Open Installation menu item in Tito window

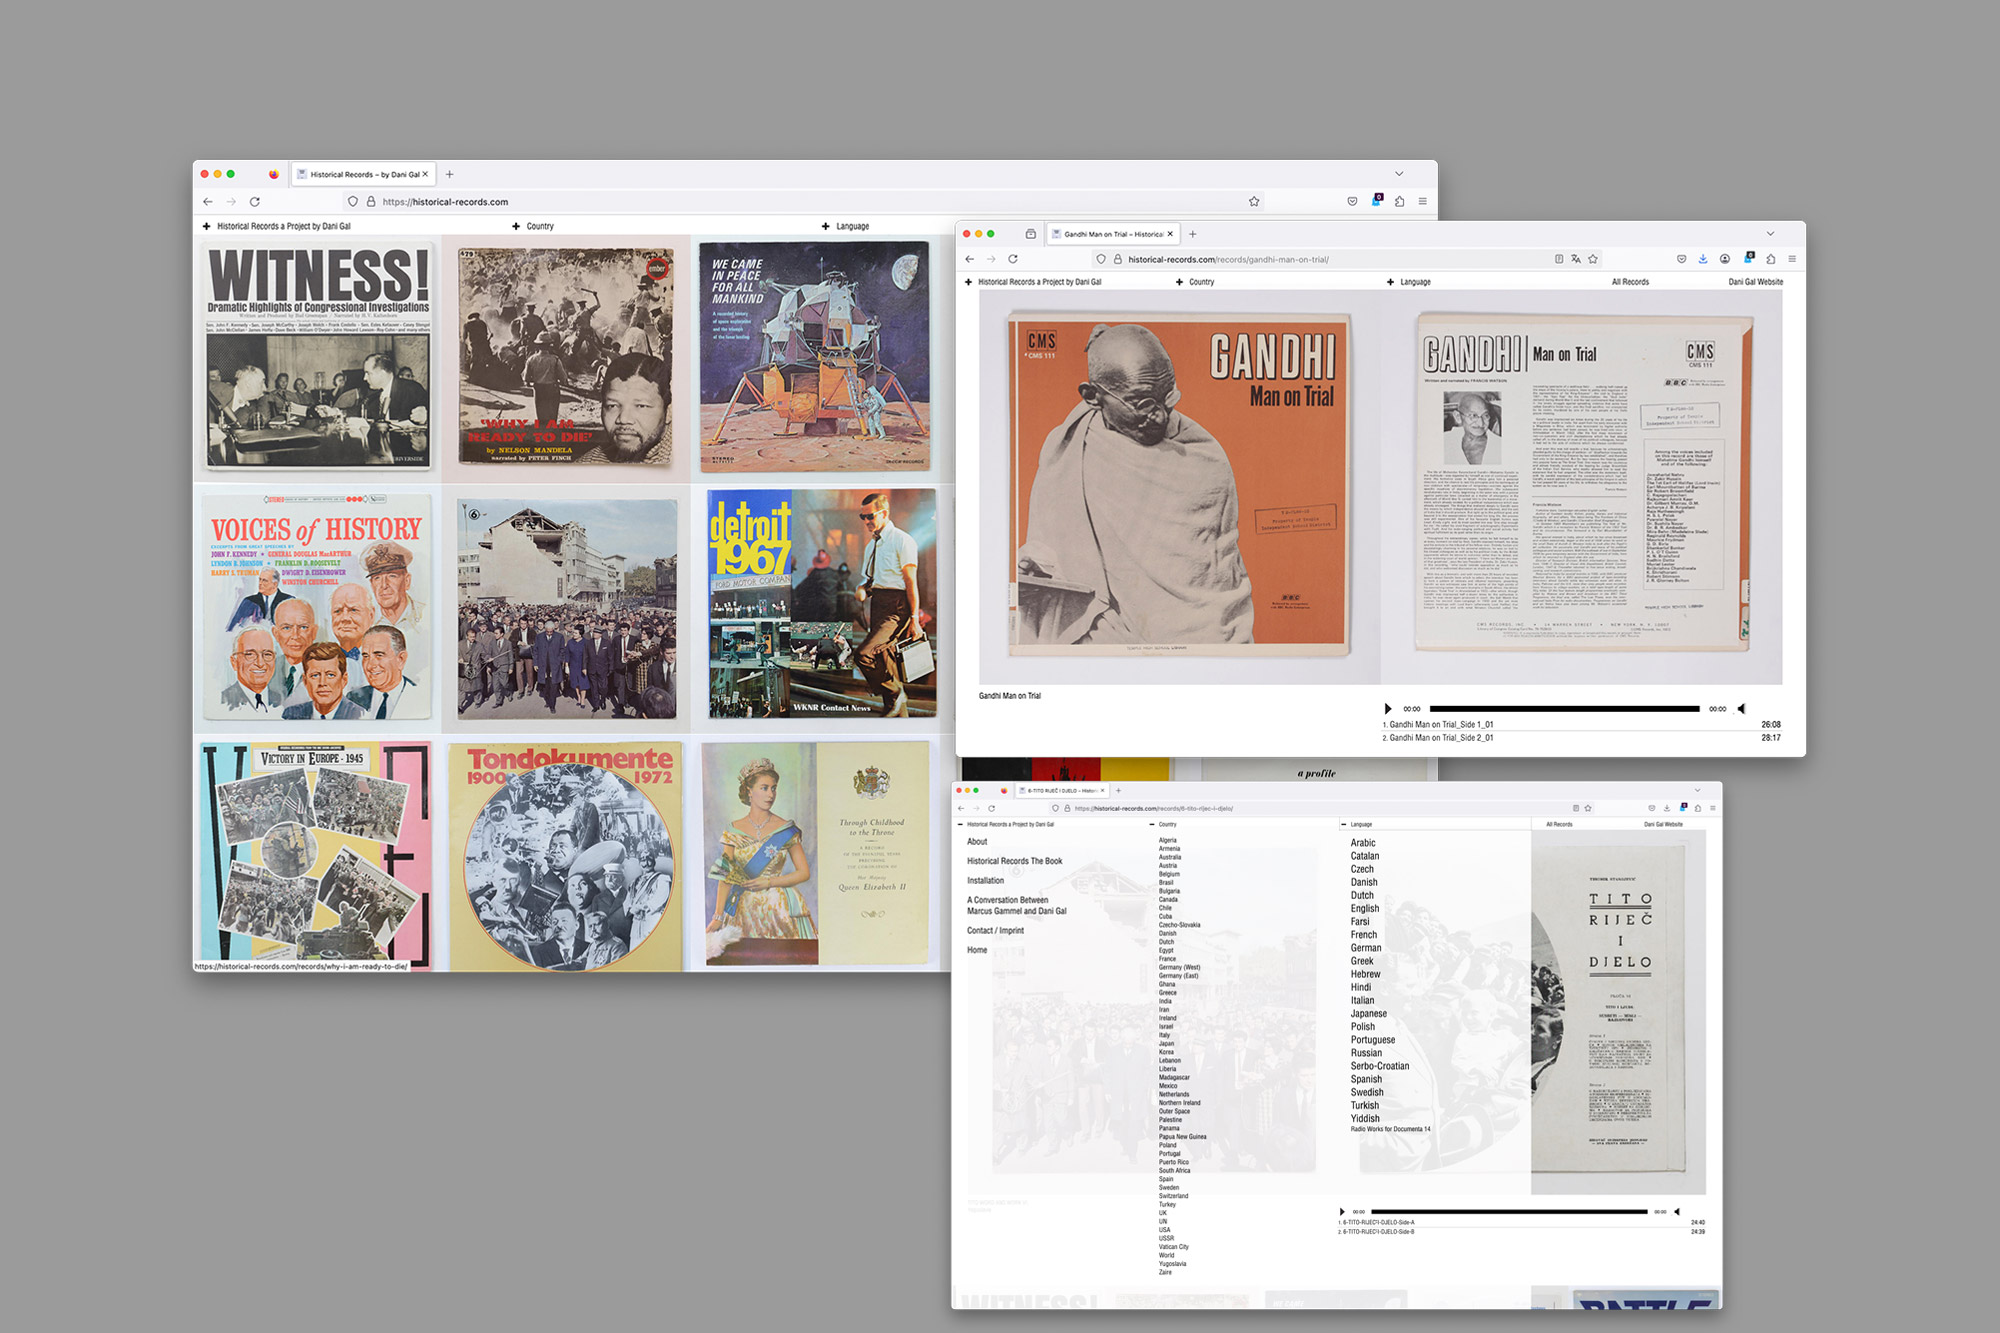[985, 881]
